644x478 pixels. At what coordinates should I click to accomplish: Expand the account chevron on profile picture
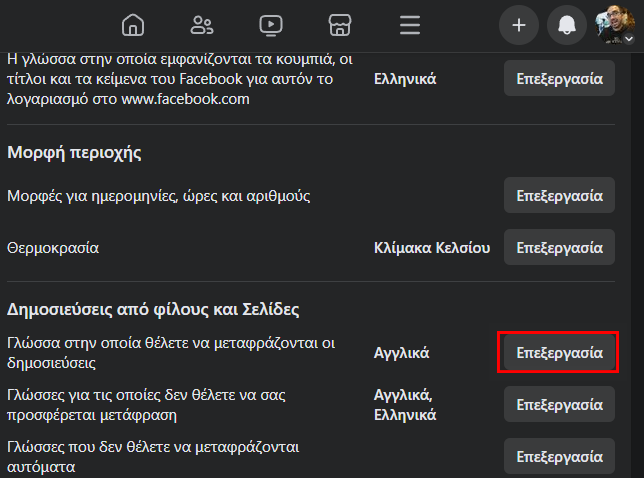tap(629, 39)
